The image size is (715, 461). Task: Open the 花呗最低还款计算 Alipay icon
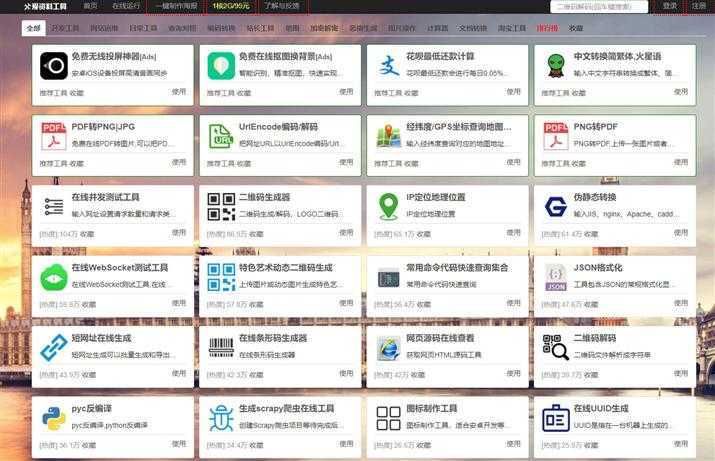coord(388,66)
